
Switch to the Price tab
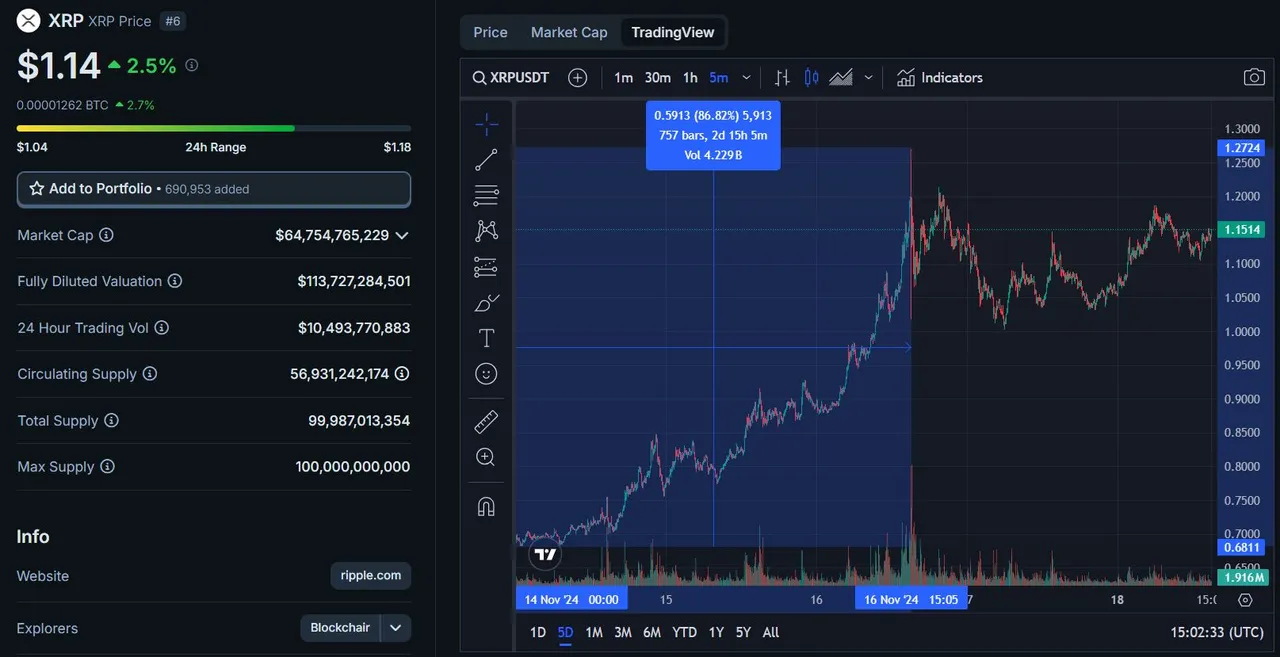coord(490,32)
